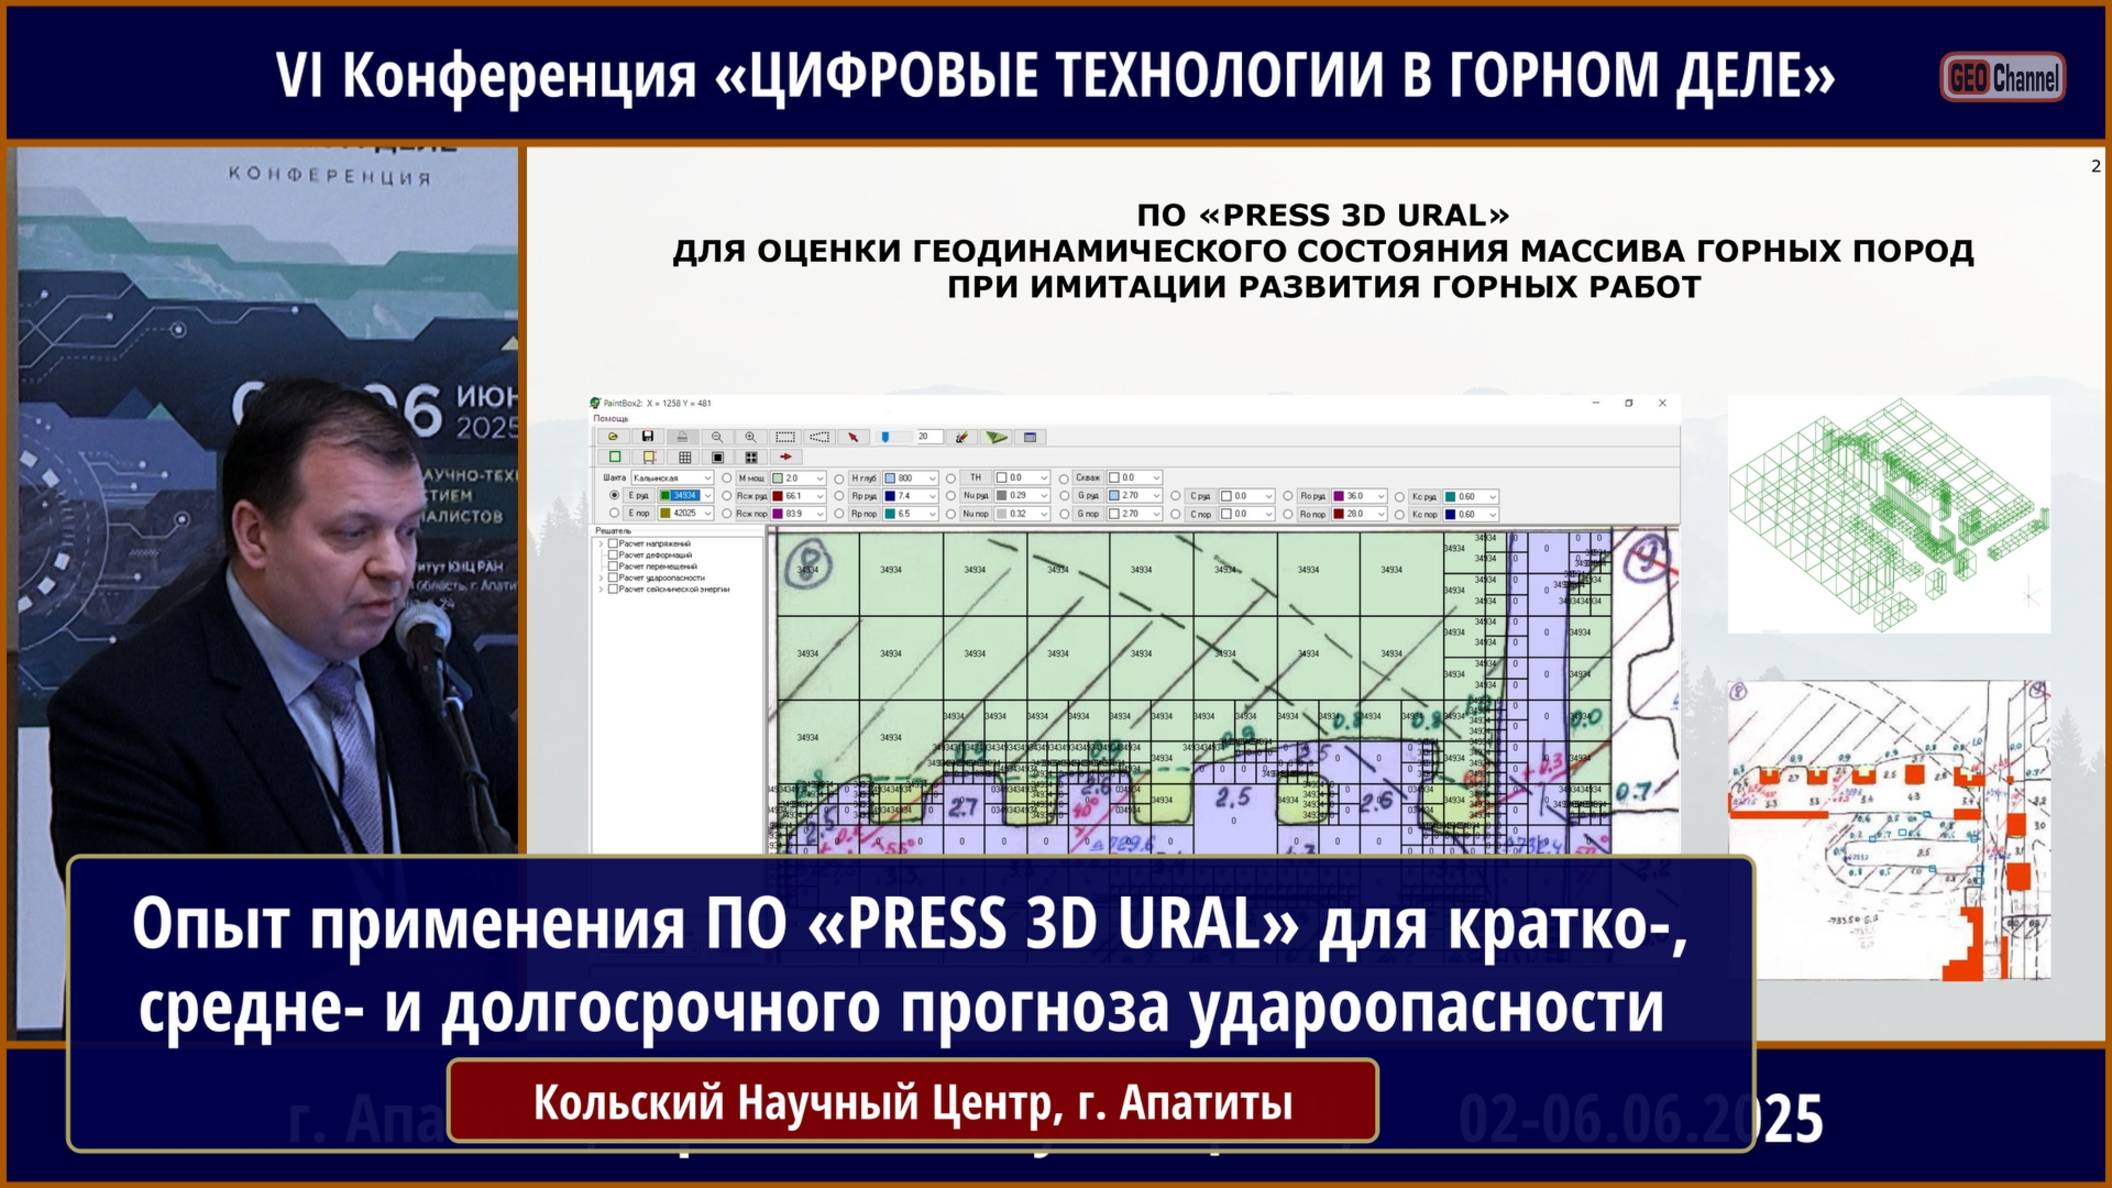Click the 3D green wireframe model thumbnail
This screenshot has height=1188, width=2112.
point(1888,514)
